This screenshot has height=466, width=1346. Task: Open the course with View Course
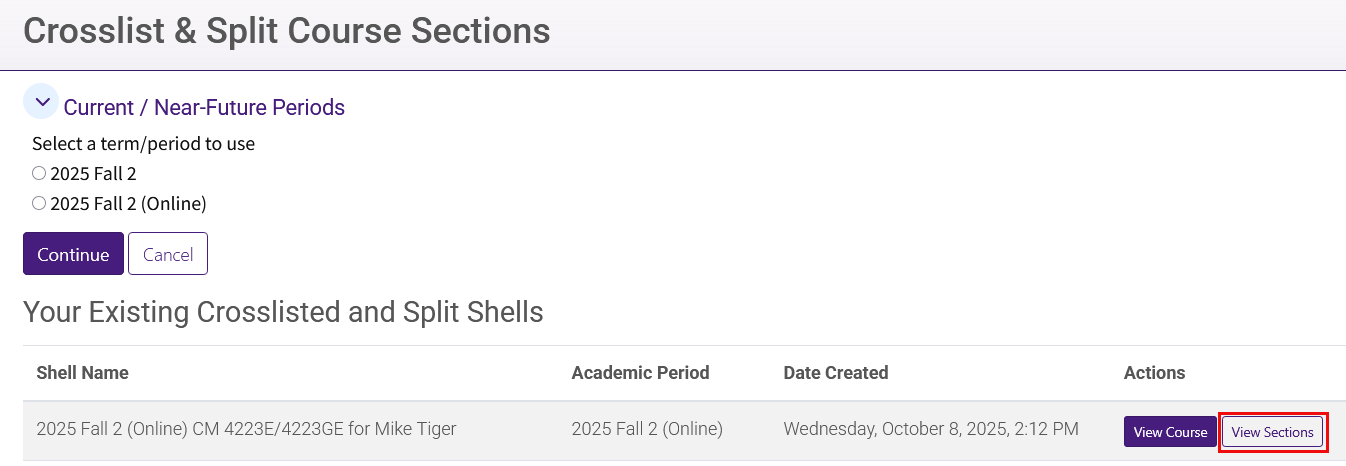[1170, 432]
